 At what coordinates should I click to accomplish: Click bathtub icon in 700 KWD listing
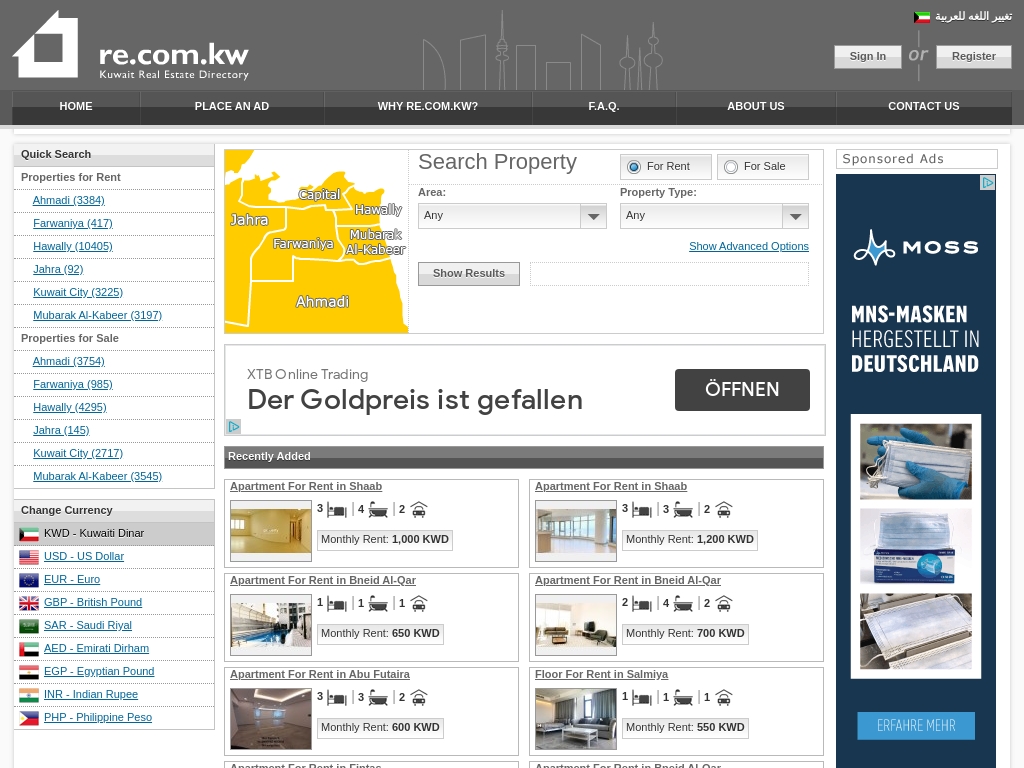coord(682,603)
